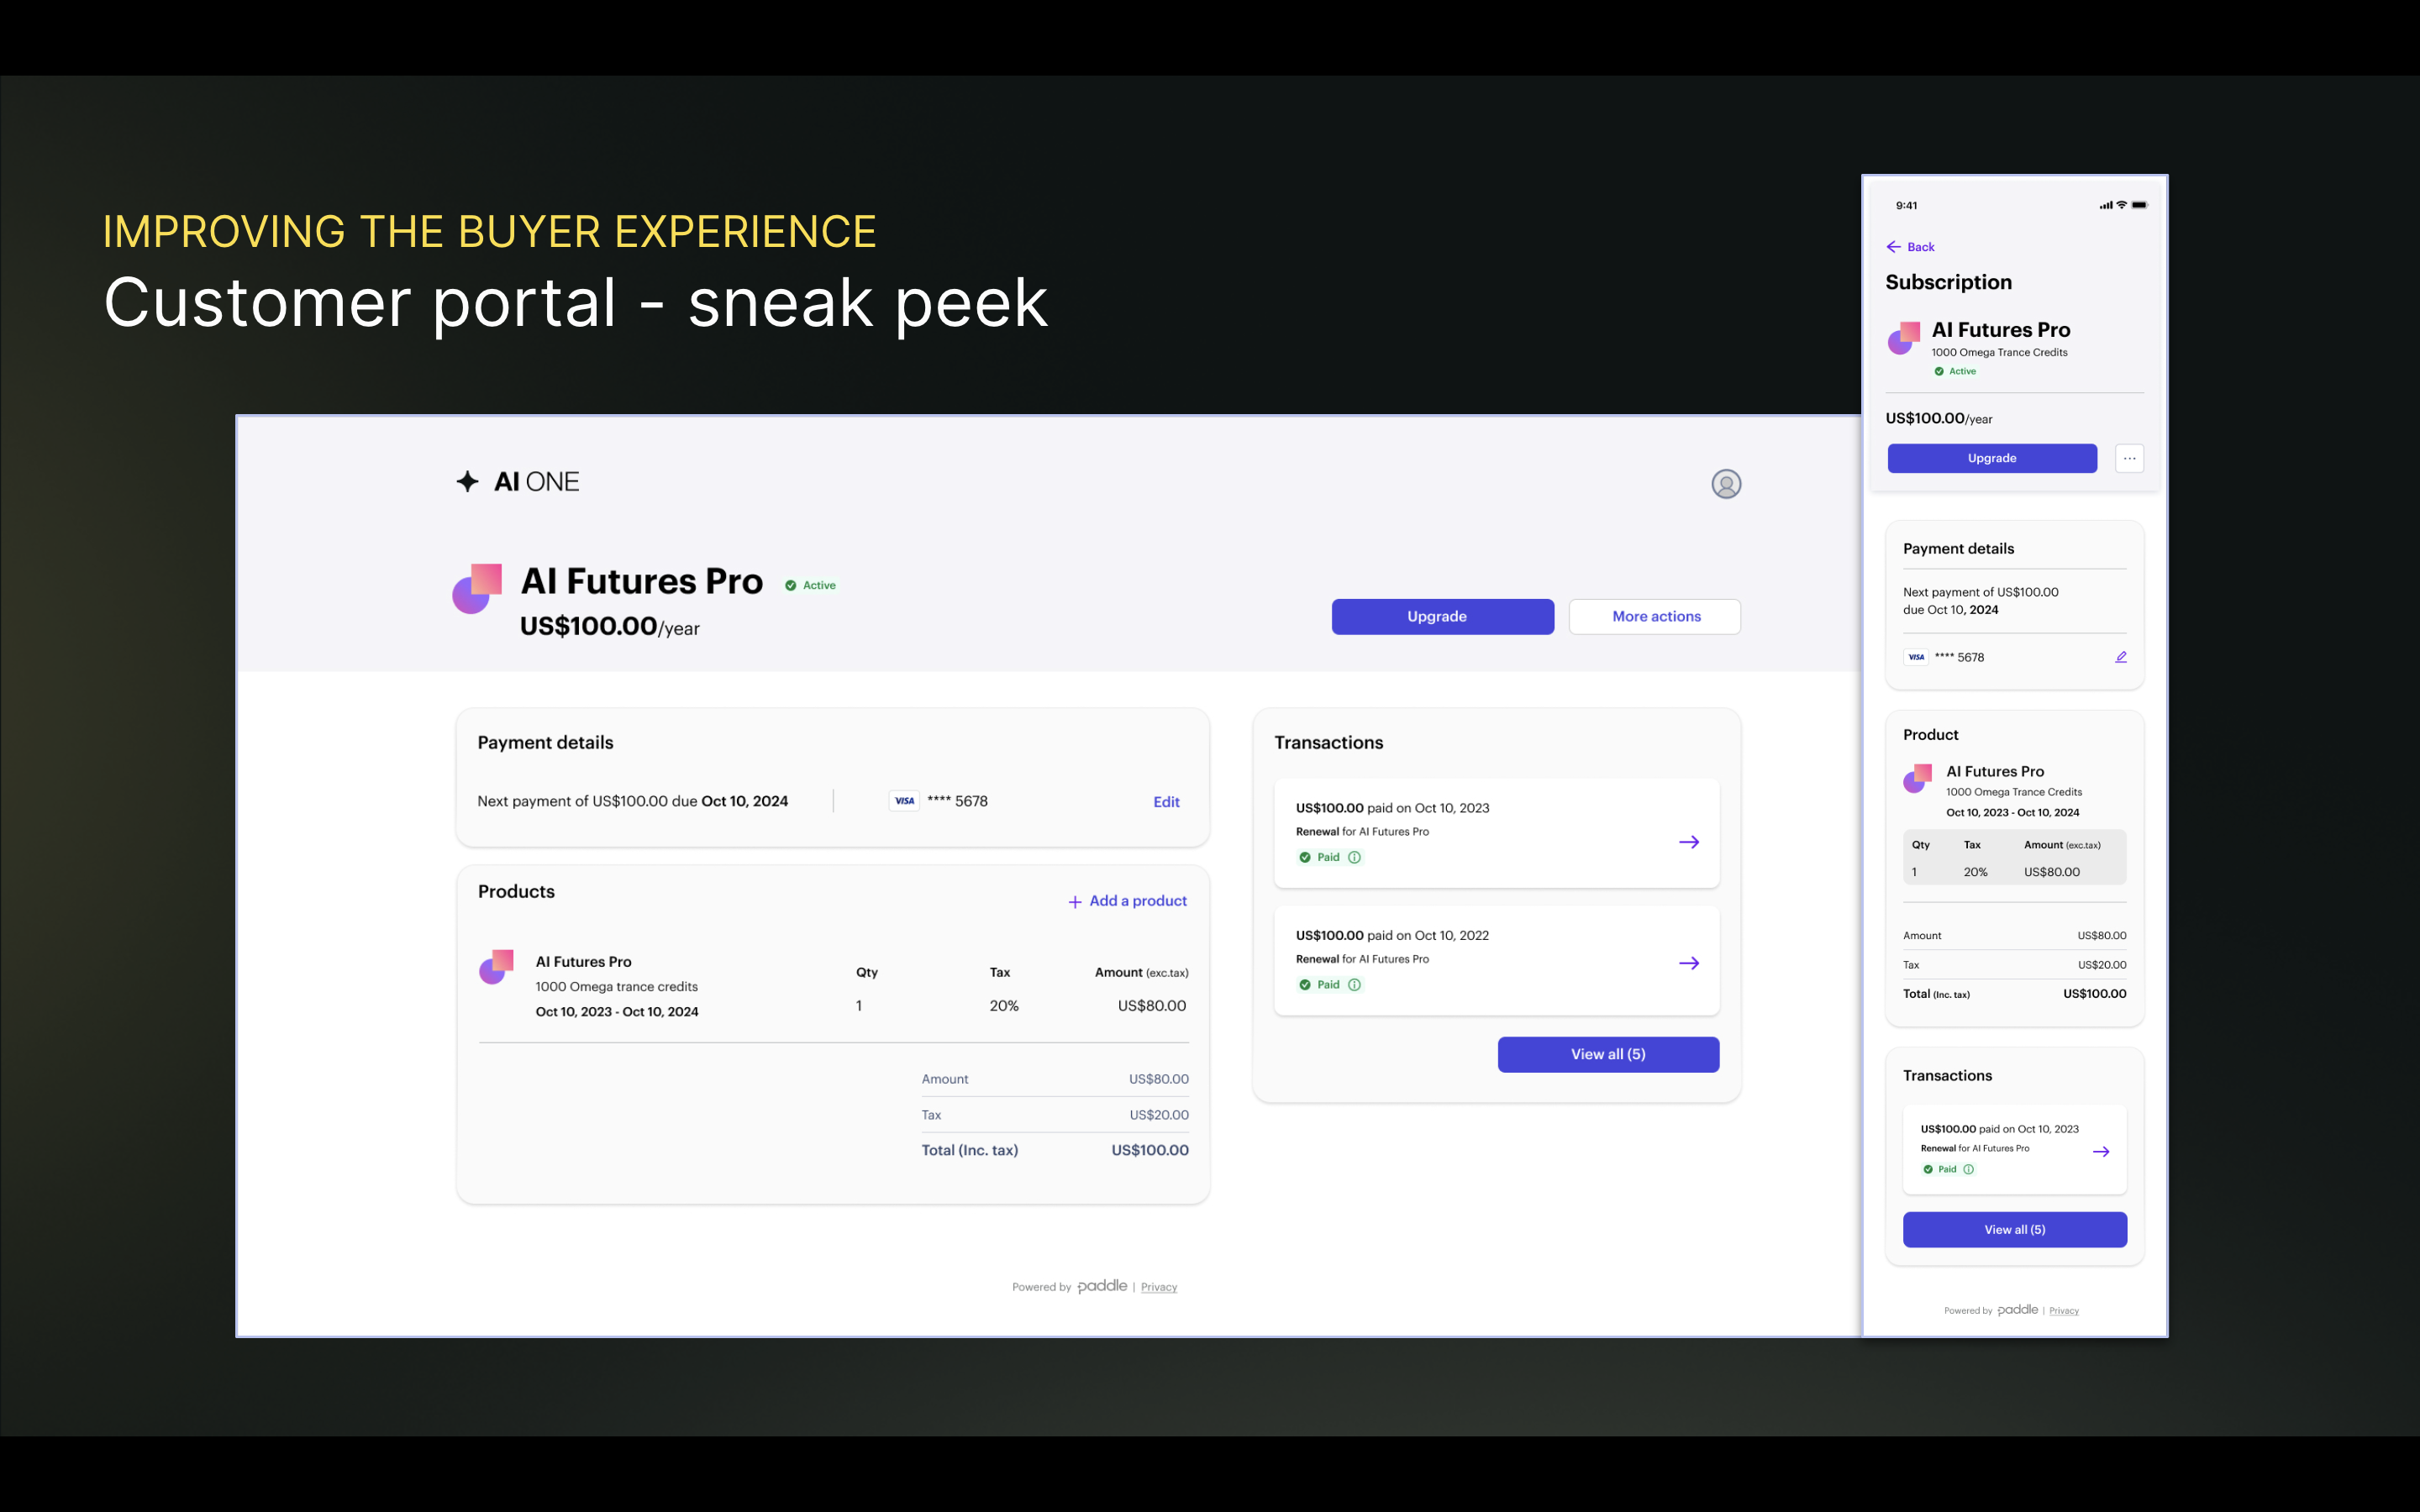Viewport: 2420px width, 1512px height.
Task: Click info icon beside Paid on 2023 transaction
Action: click(1355, 857)
